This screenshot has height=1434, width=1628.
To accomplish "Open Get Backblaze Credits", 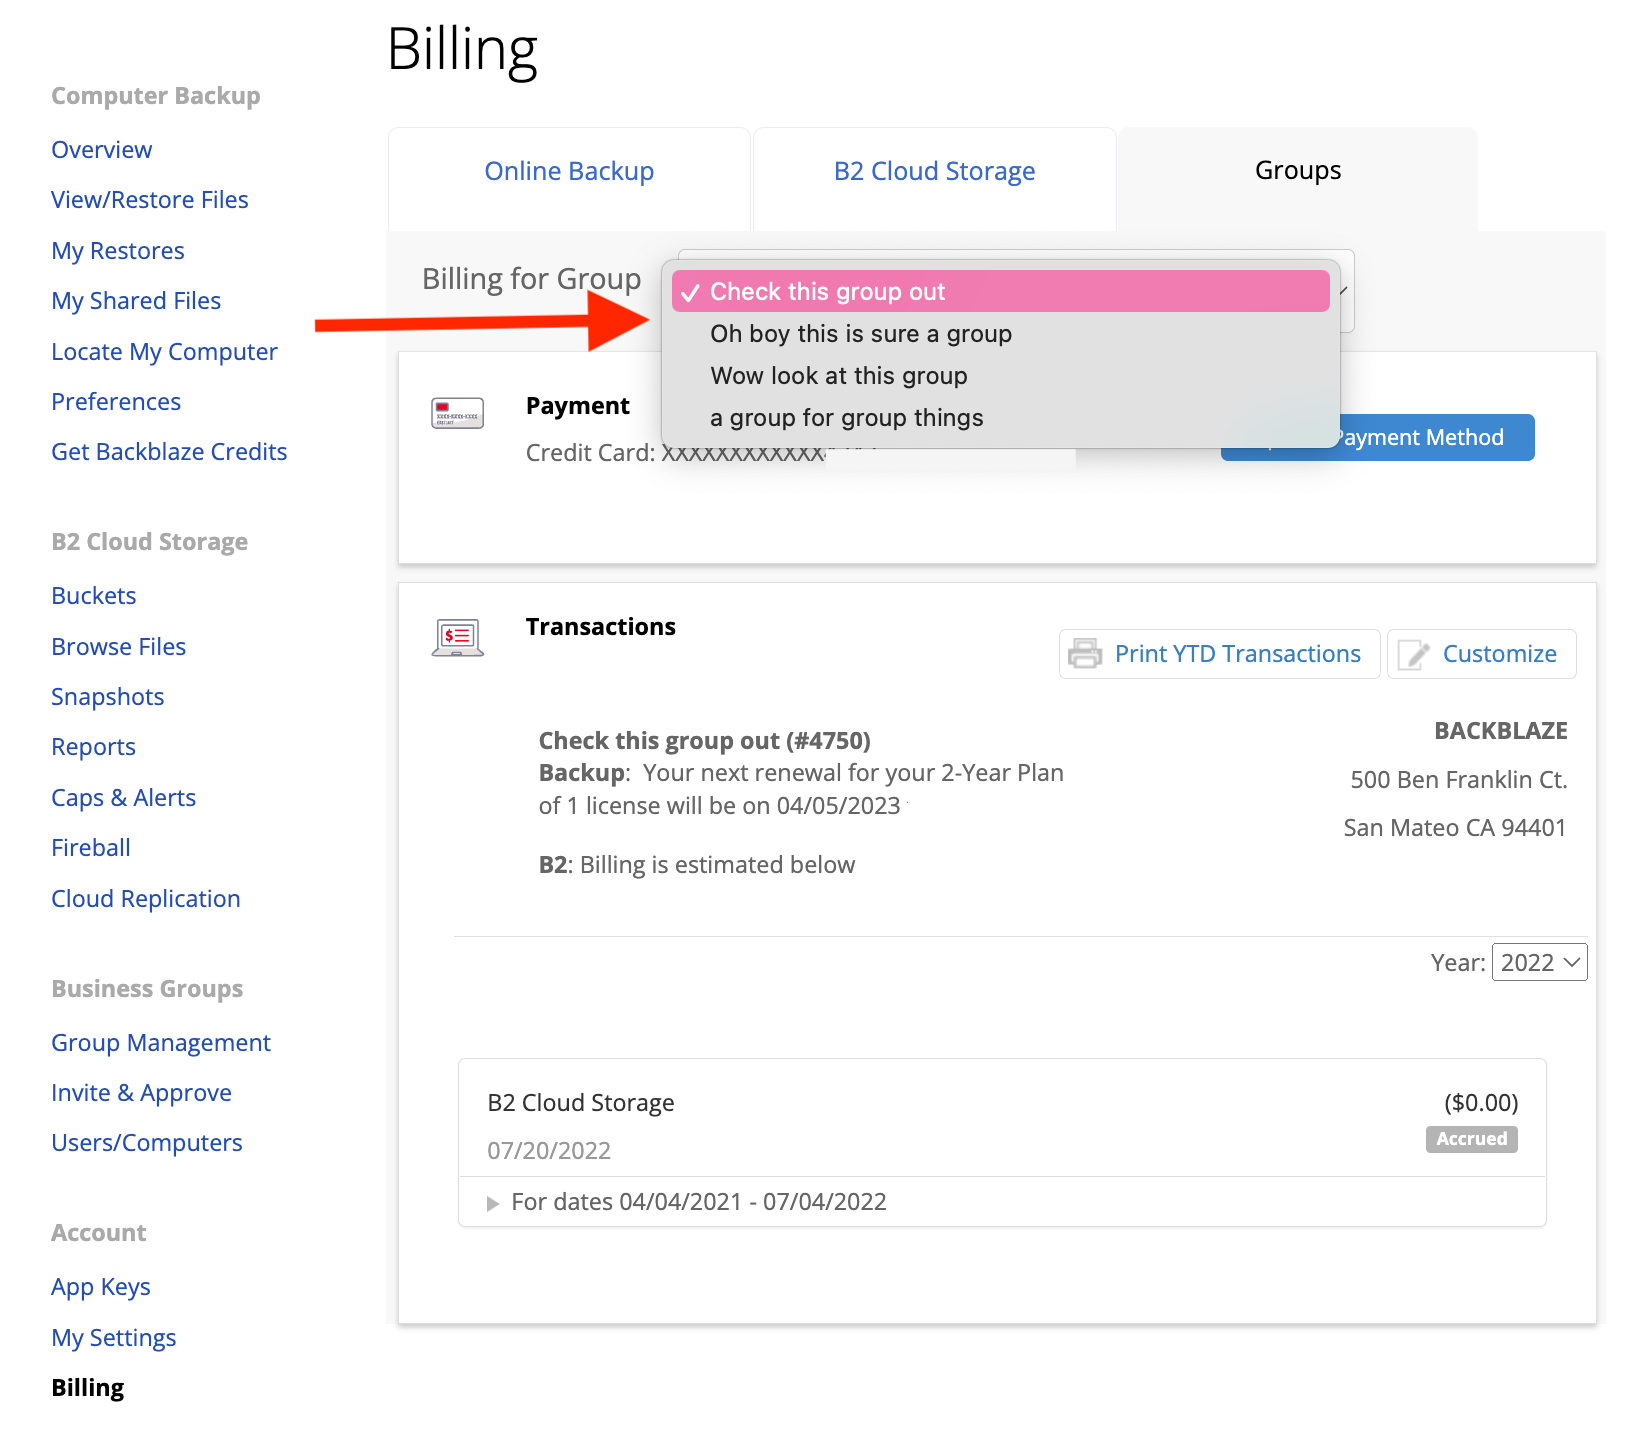I will pos(169,452).
